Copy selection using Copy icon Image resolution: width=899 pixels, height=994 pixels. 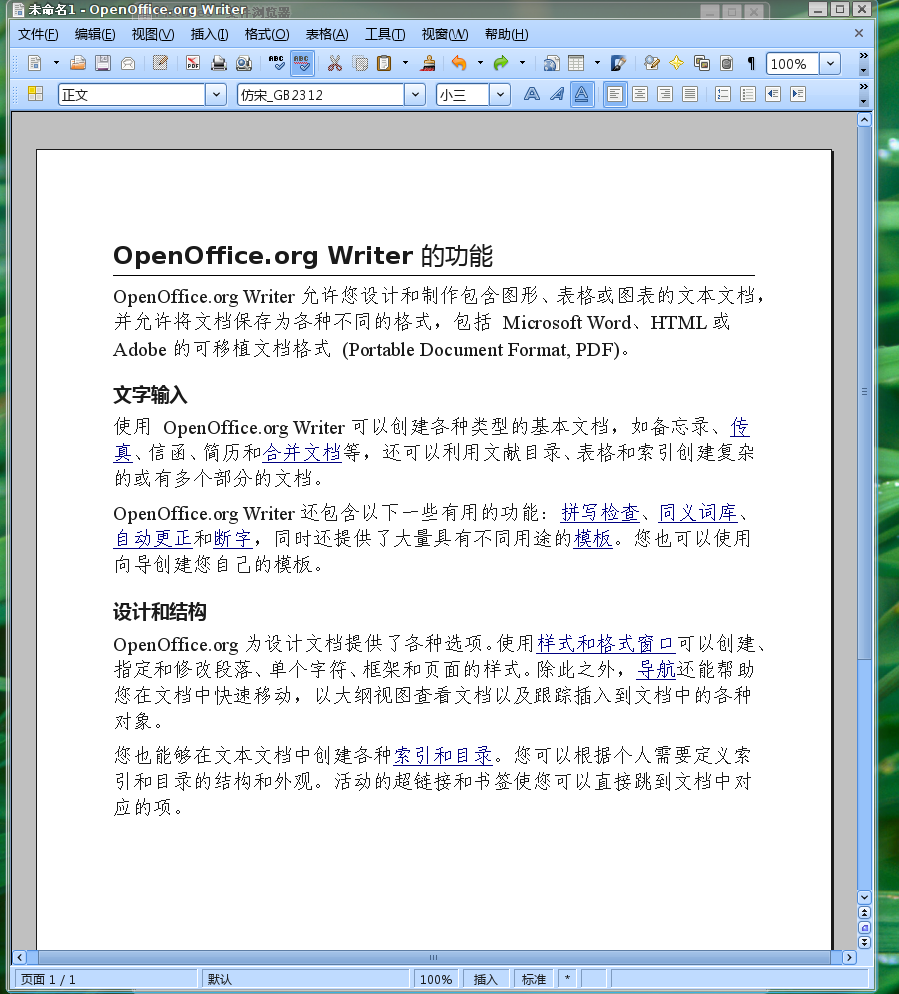pyautogui.click(x=360, y=63)
